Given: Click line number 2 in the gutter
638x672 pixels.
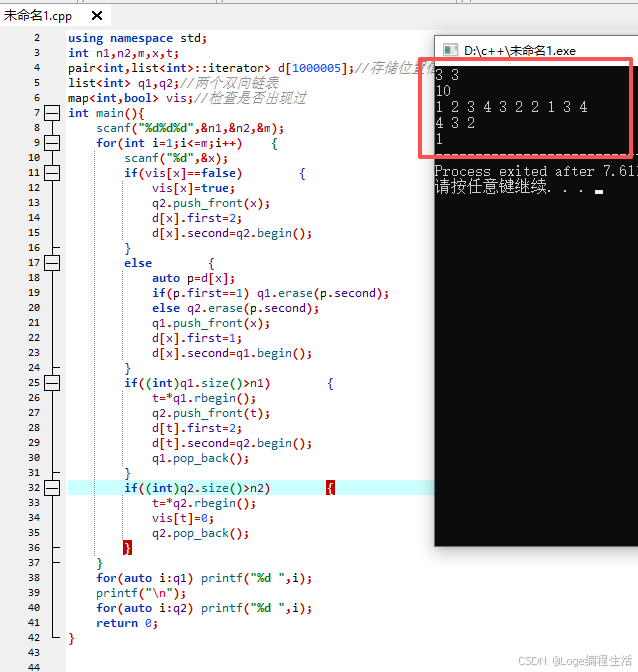Looking at the screenshot, I should pyautogui.click(x=37, y=38).
